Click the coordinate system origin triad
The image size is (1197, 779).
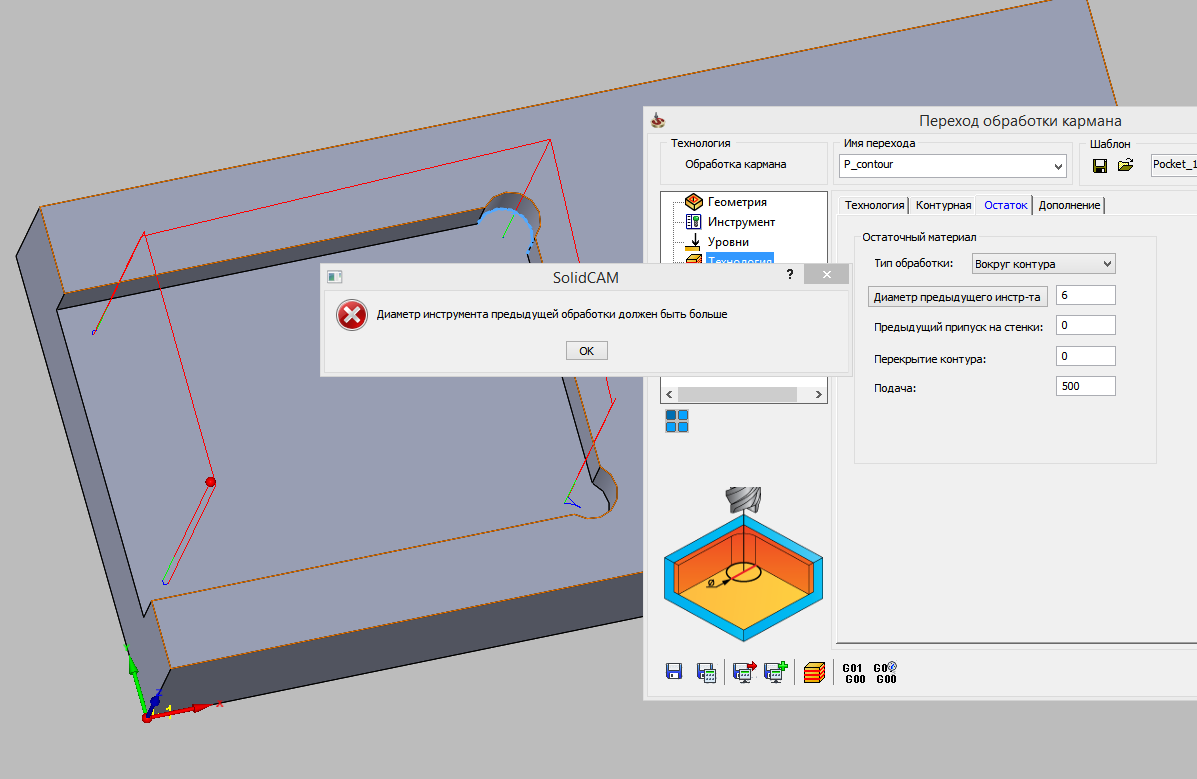(x=147, y=717)
